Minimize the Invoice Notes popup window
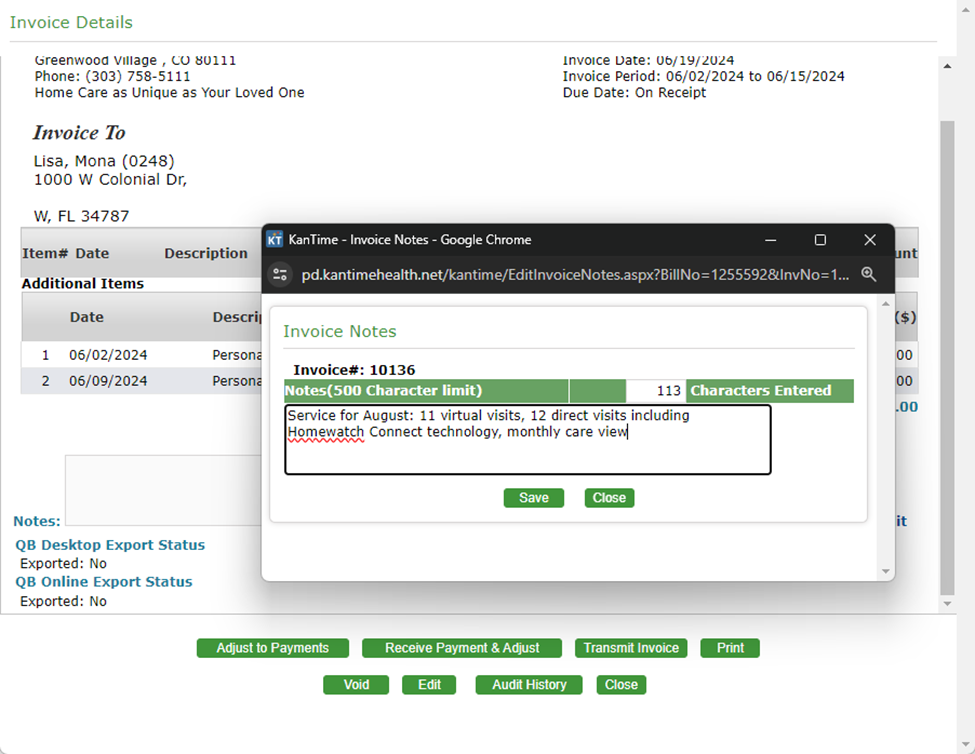This screenshot has height=754, width=975. [771, 240]
